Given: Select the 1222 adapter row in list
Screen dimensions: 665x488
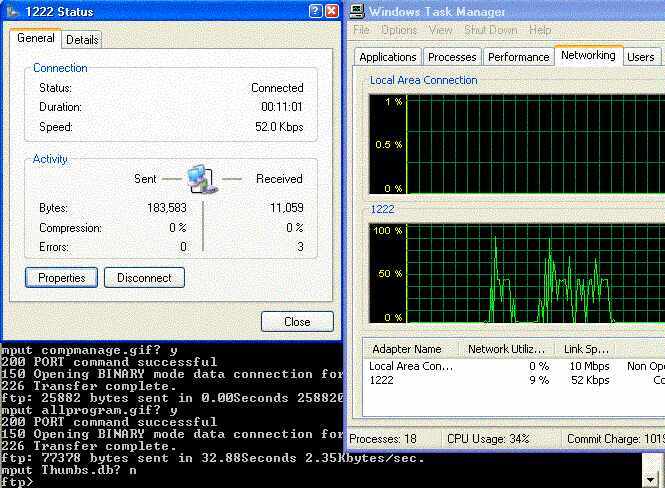Looking at the screenshot, I should tap(514, 380).
